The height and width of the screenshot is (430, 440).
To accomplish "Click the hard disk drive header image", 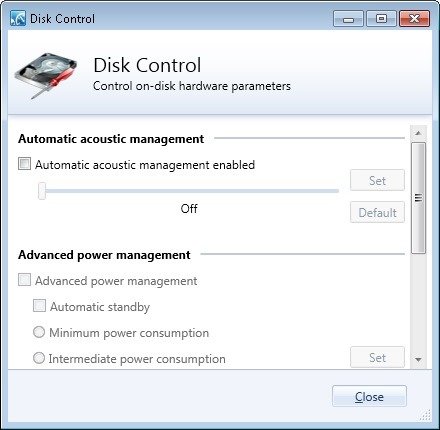I will point(46,76).
